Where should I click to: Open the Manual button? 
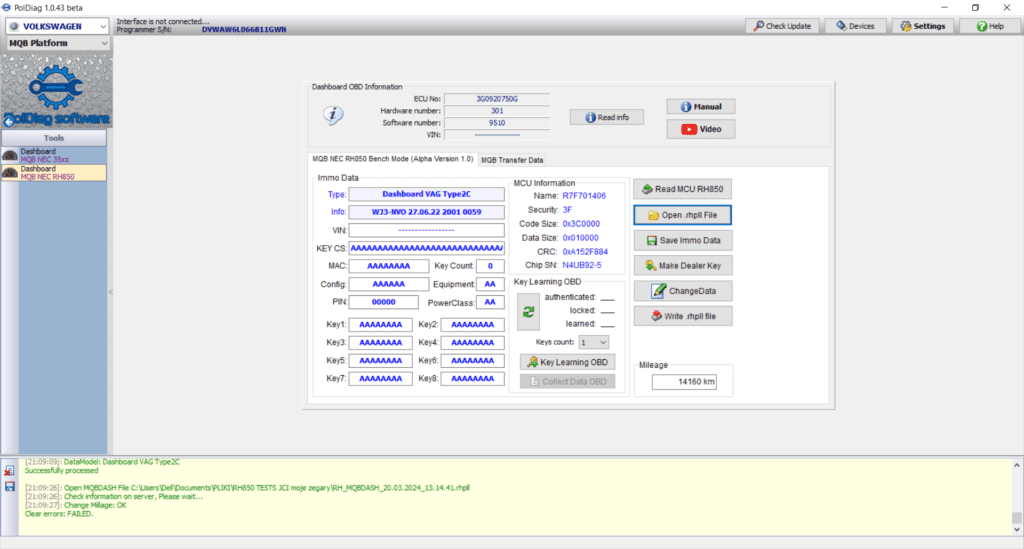pyautogui.click(x=701, y=106)
